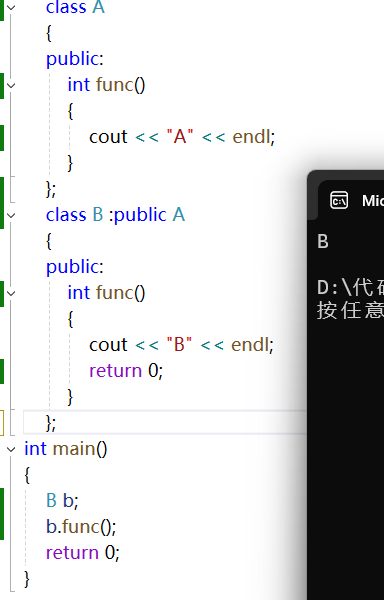
Task: Click the B b; declaration line
Action: pyautogui.click(x=62, y=501)
